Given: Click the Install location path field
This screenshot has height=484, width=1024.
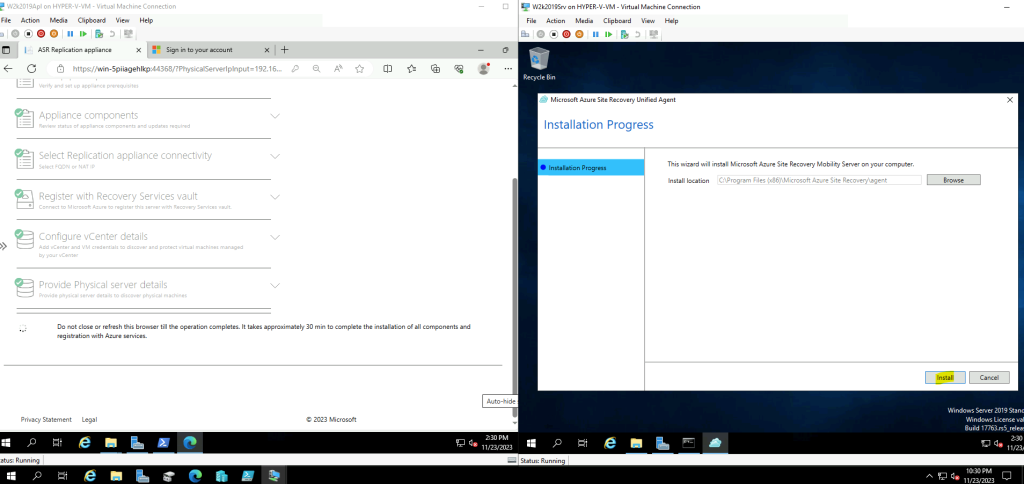Looking at the screenshot, I should pos(819,180).
